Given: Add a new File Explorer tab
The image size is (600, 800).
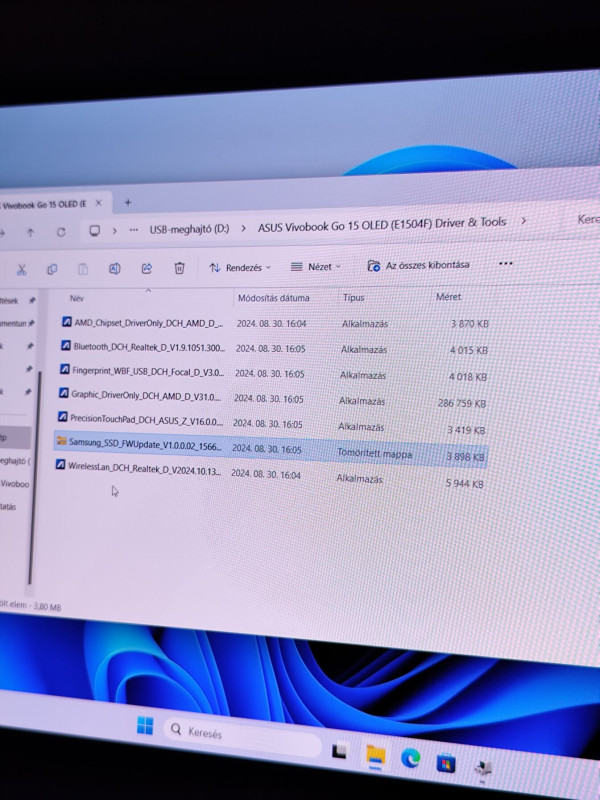Looking at the screenshot, I should coord(128,203).
